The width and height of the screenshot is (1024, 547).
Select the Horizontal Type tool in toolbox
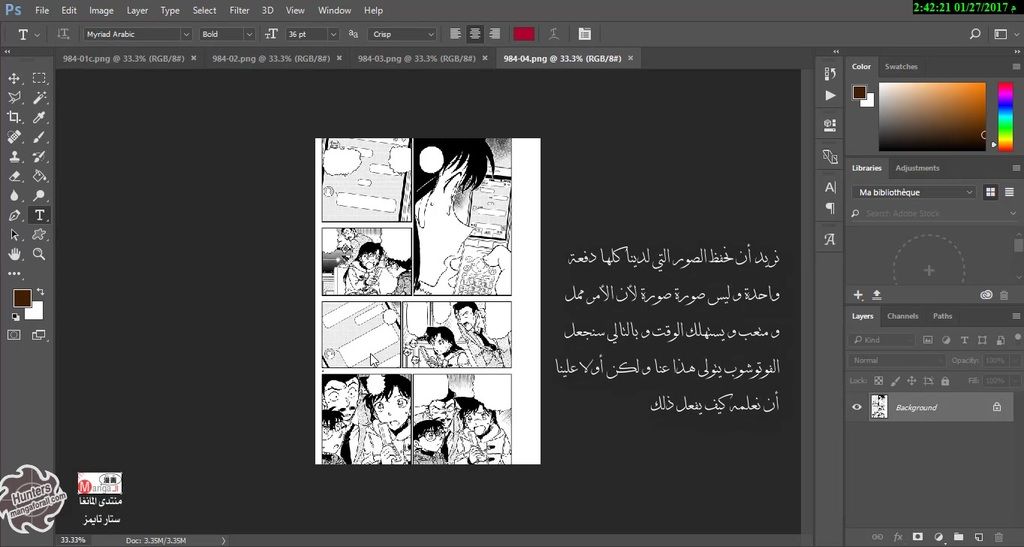pos(39,215)
